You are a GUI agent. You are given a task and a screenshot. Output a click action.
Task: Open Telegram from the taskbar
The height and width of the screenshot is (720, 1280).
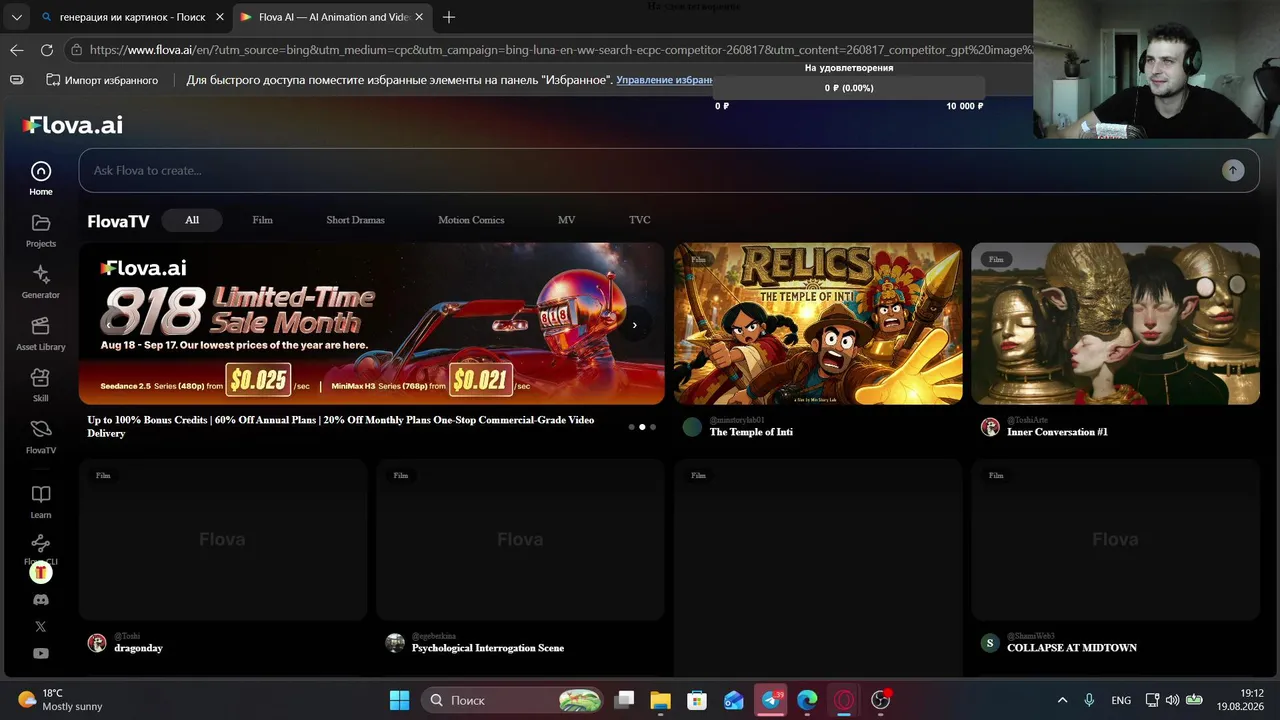771,700
